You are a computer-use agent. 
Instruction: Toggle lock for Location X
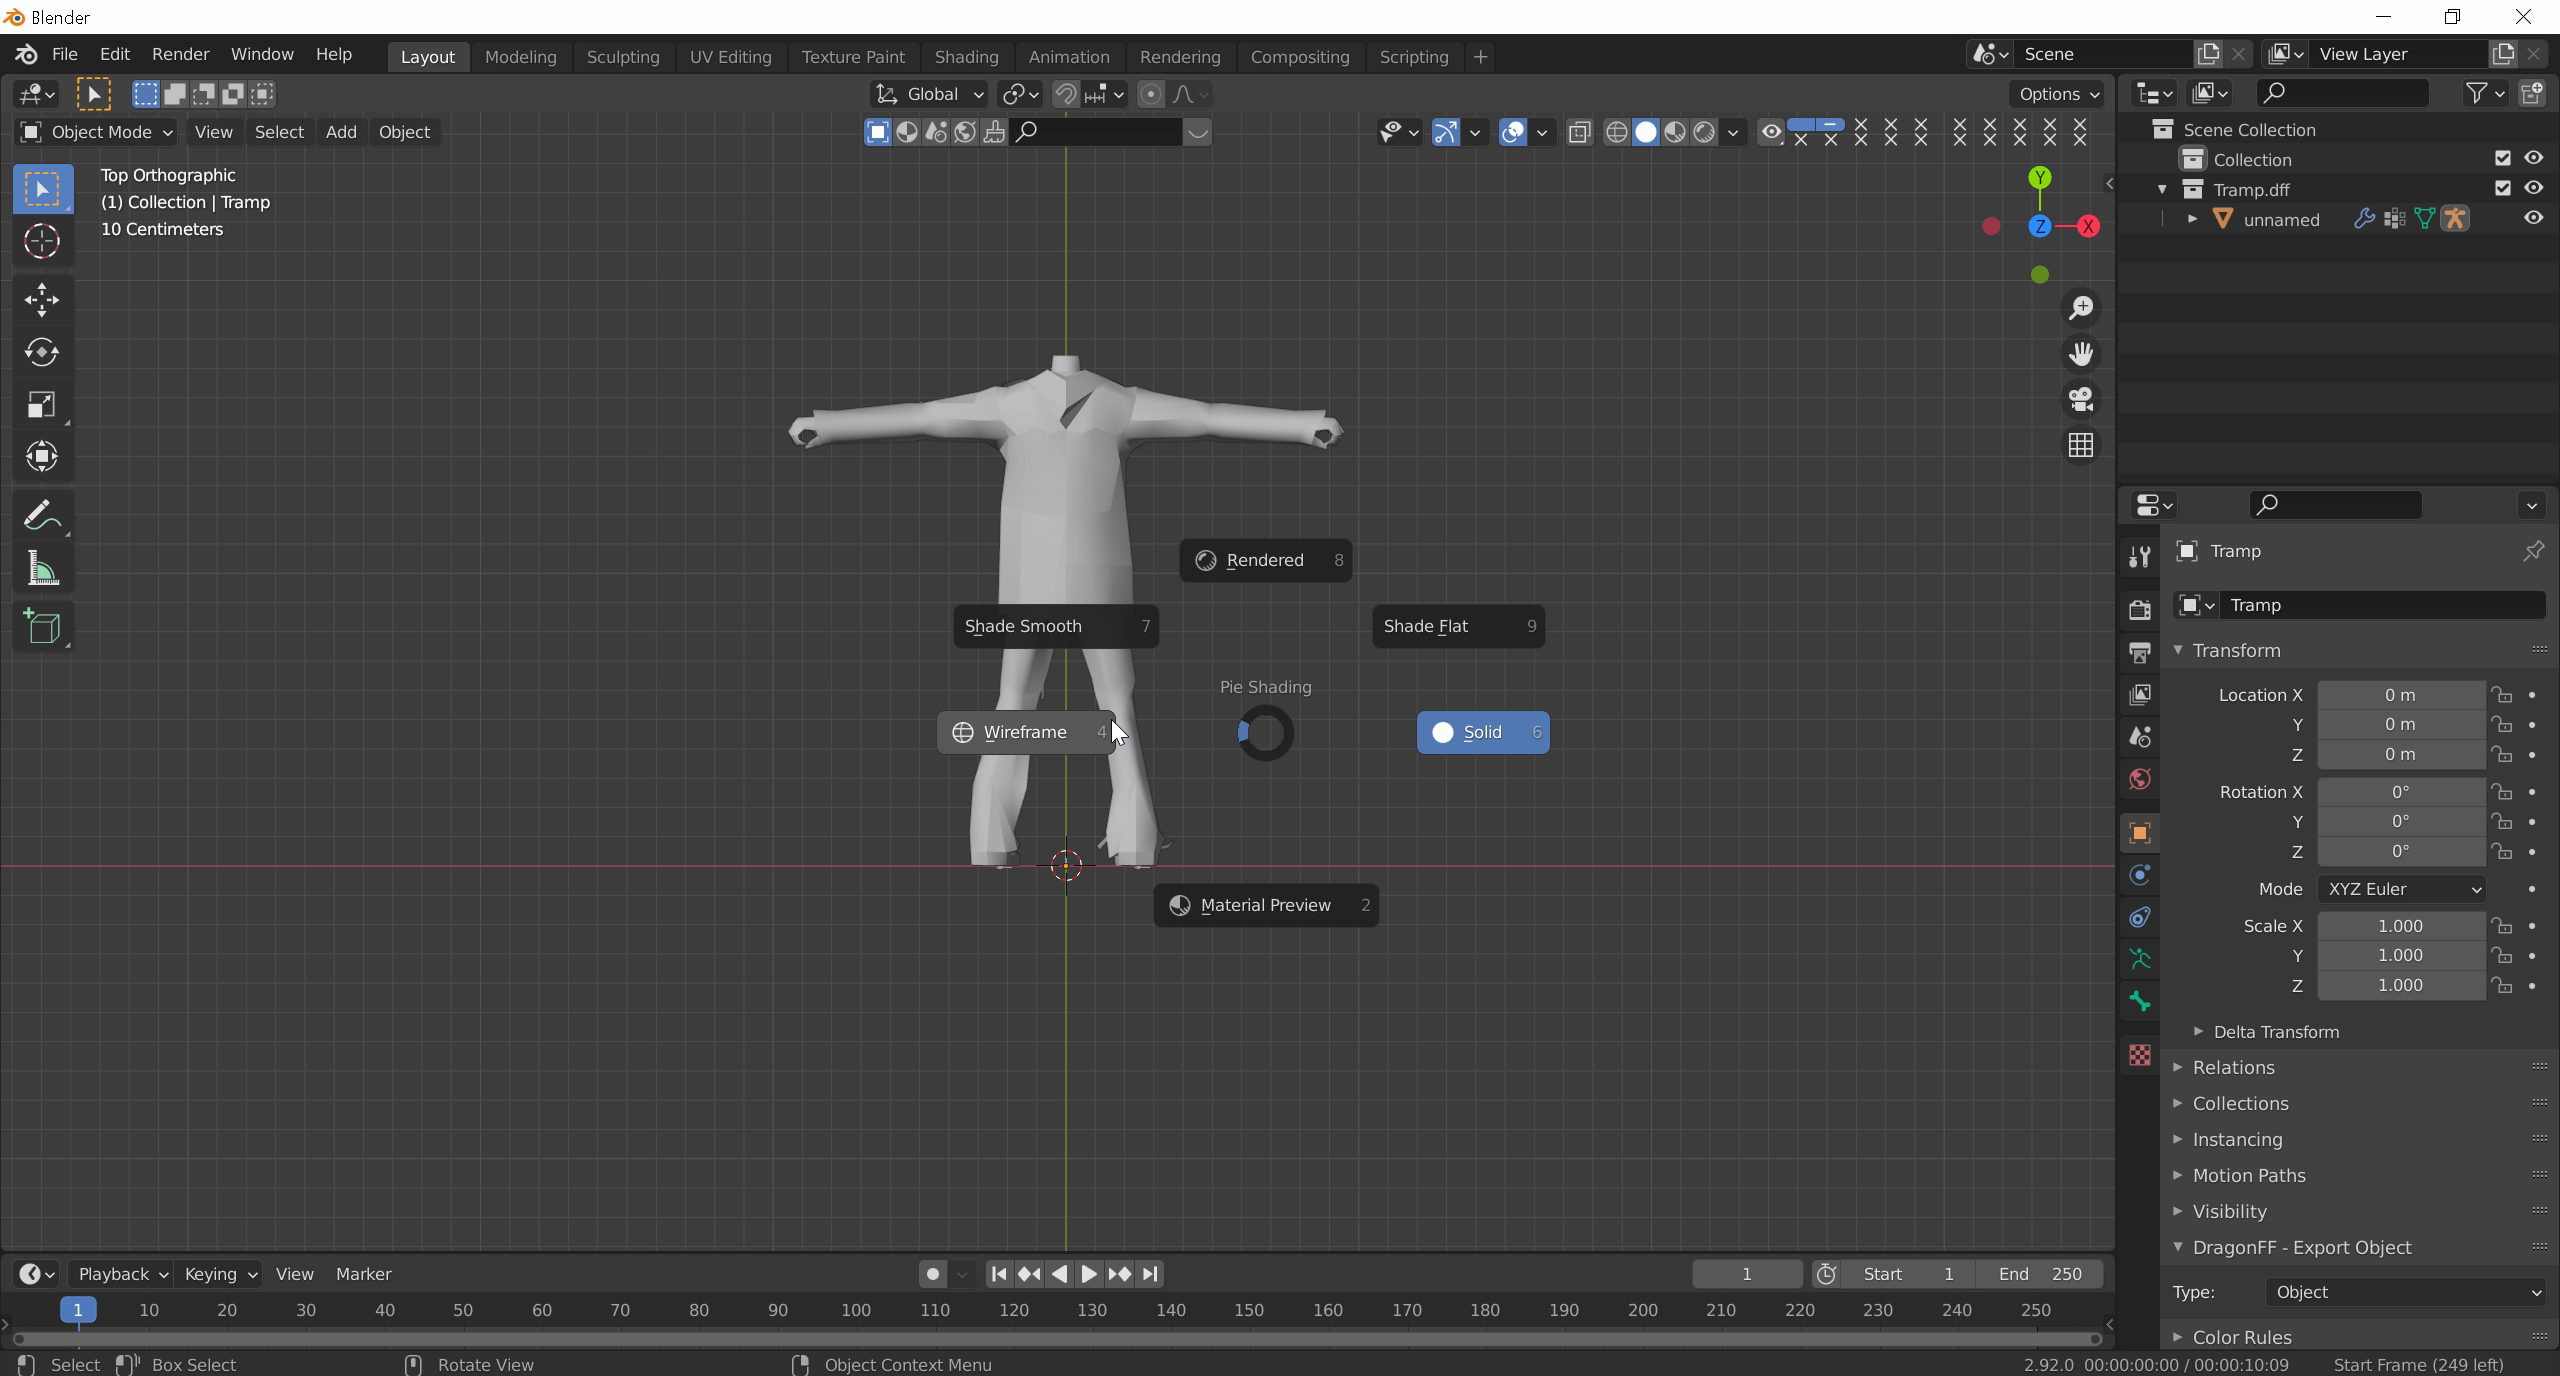[x=2501, y=695]
